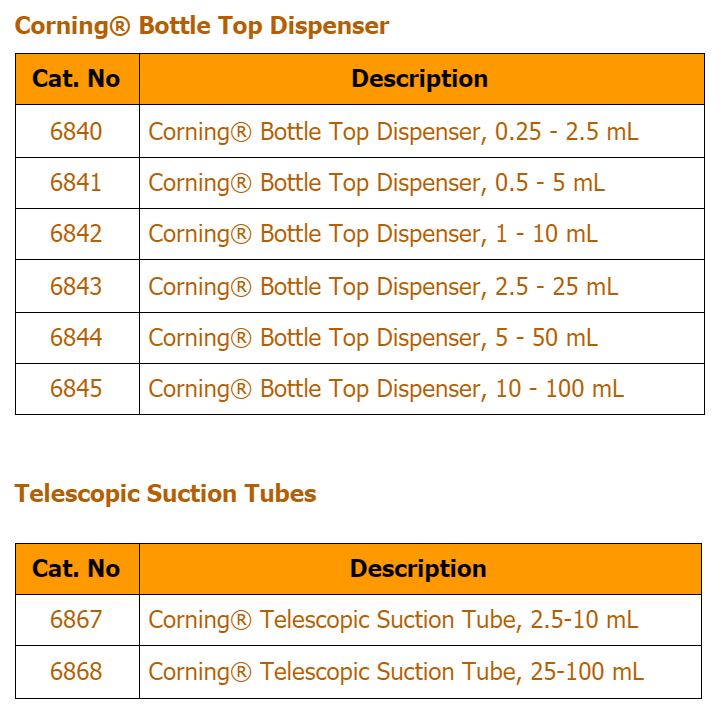727x717 pixels.
Task: Open Bottle Top Dispenser 5 - 50 mL
Action: tap(373, 338)
